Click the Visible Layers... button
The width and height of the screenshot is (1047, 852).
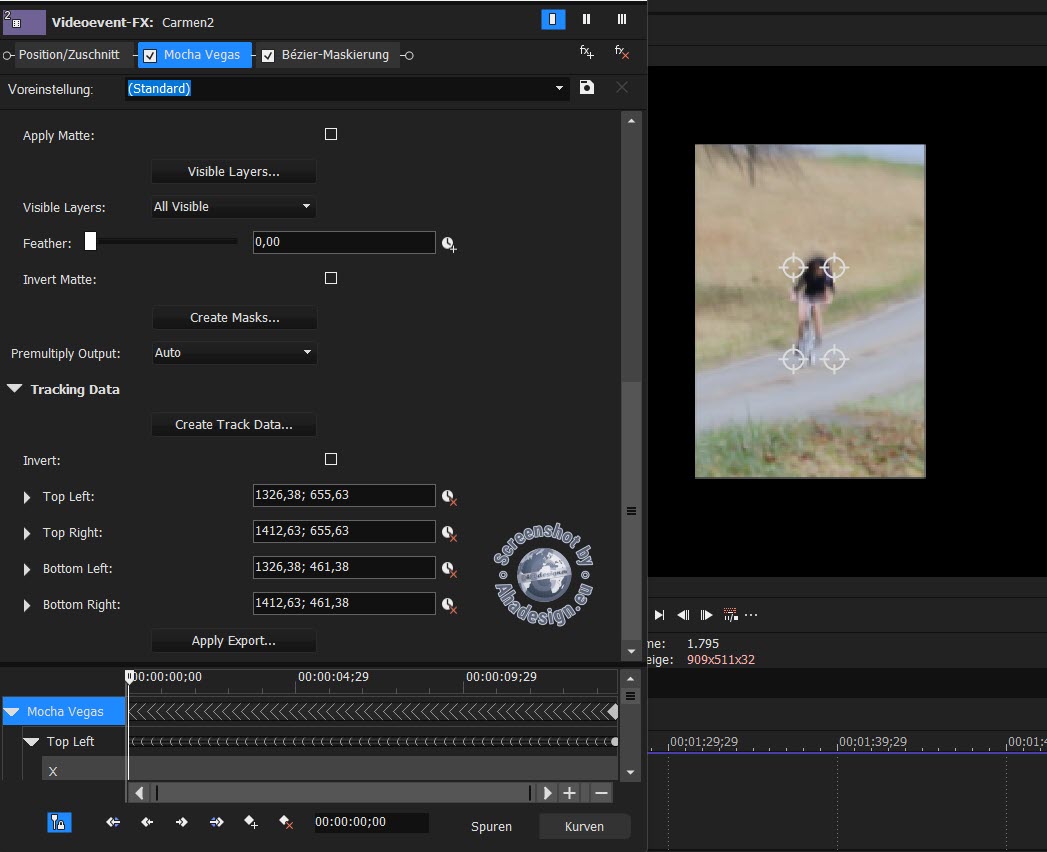pos(234,172)
